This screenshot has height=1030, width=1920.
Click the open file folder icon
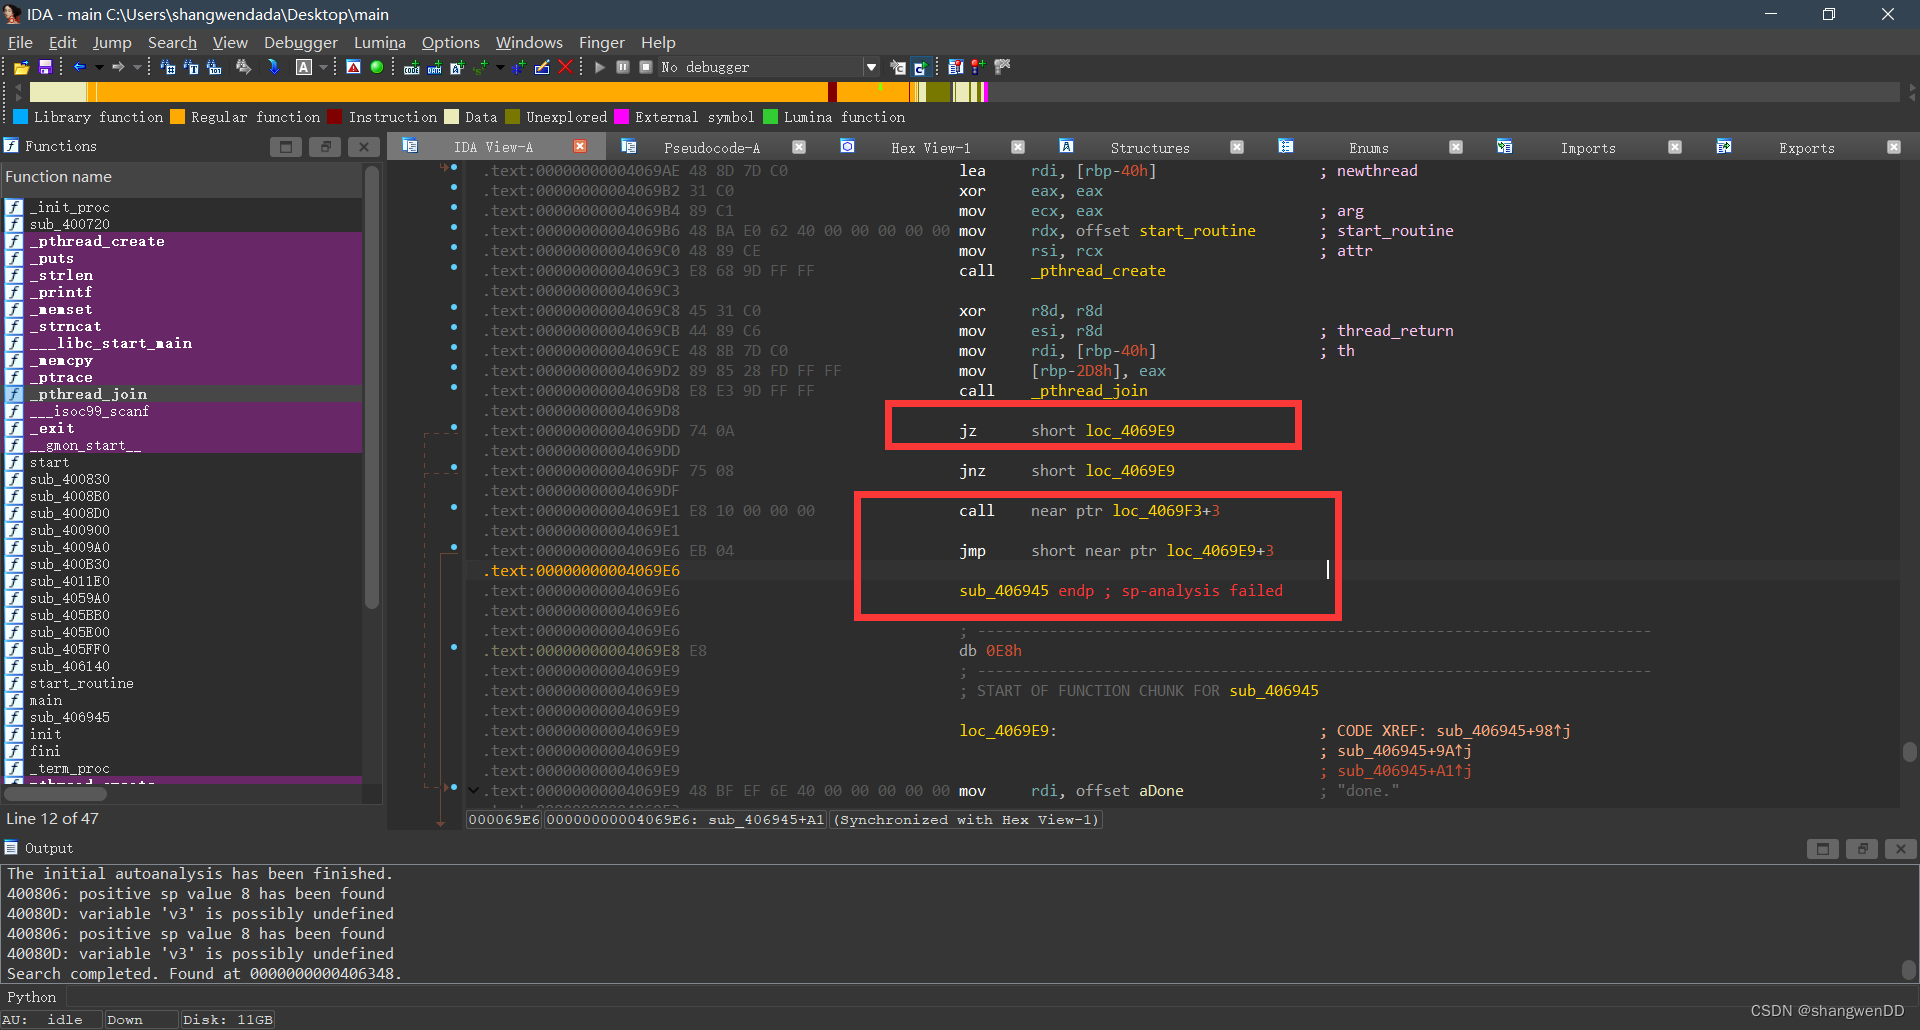pos(21,67)
